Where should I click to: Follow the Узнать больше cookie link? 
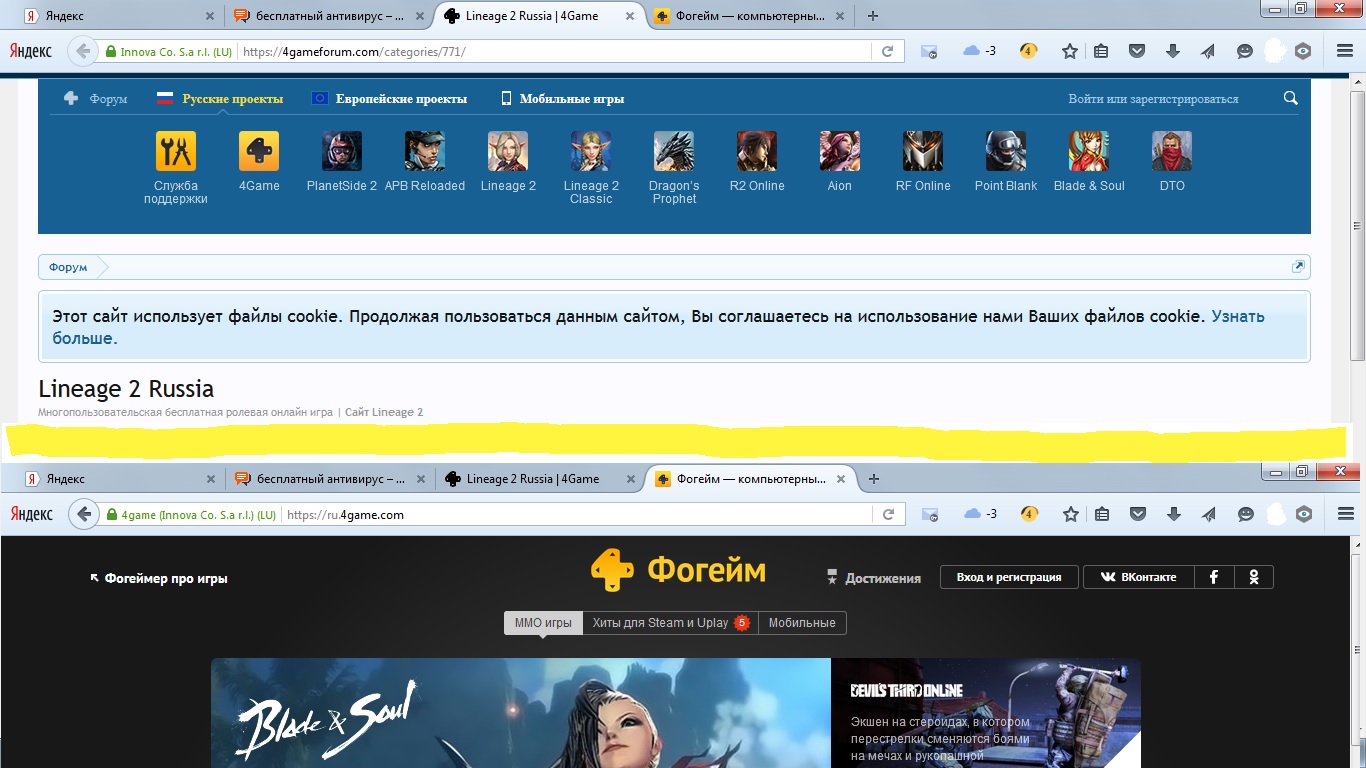pyautogui.click(x=1237, y=317)
